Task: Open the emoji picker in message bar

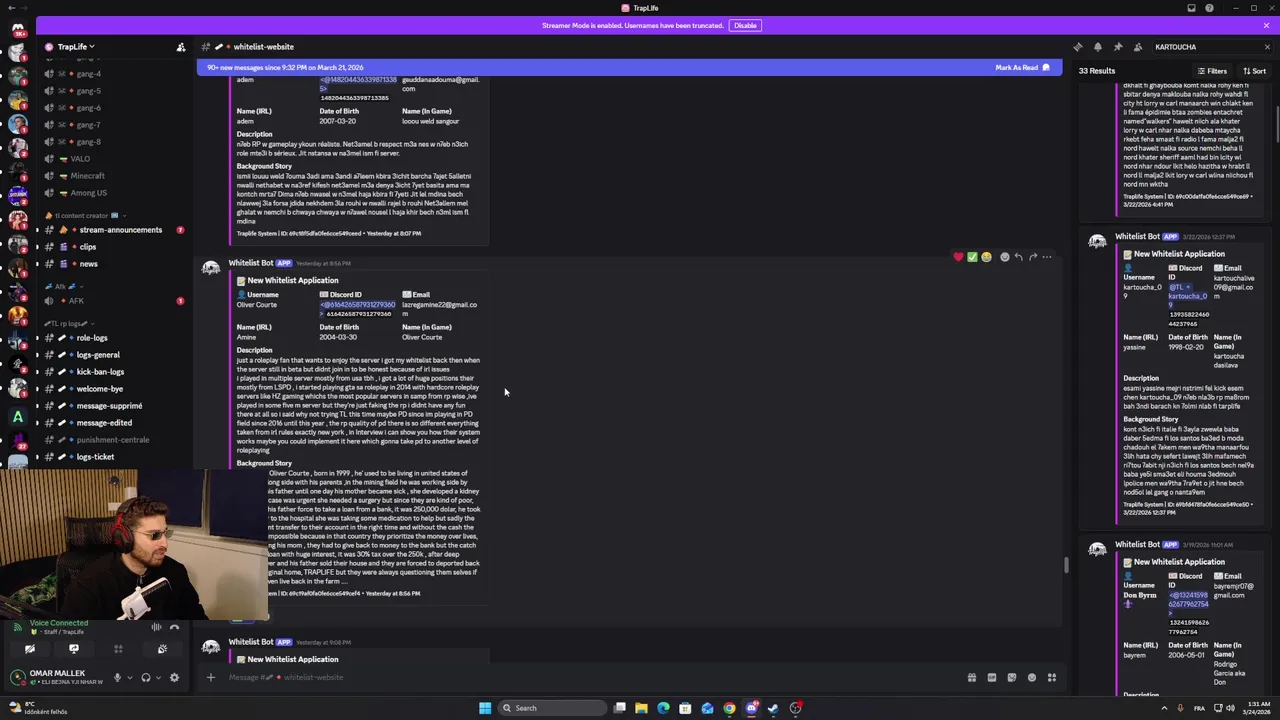Action: (x=1031, y=678)
